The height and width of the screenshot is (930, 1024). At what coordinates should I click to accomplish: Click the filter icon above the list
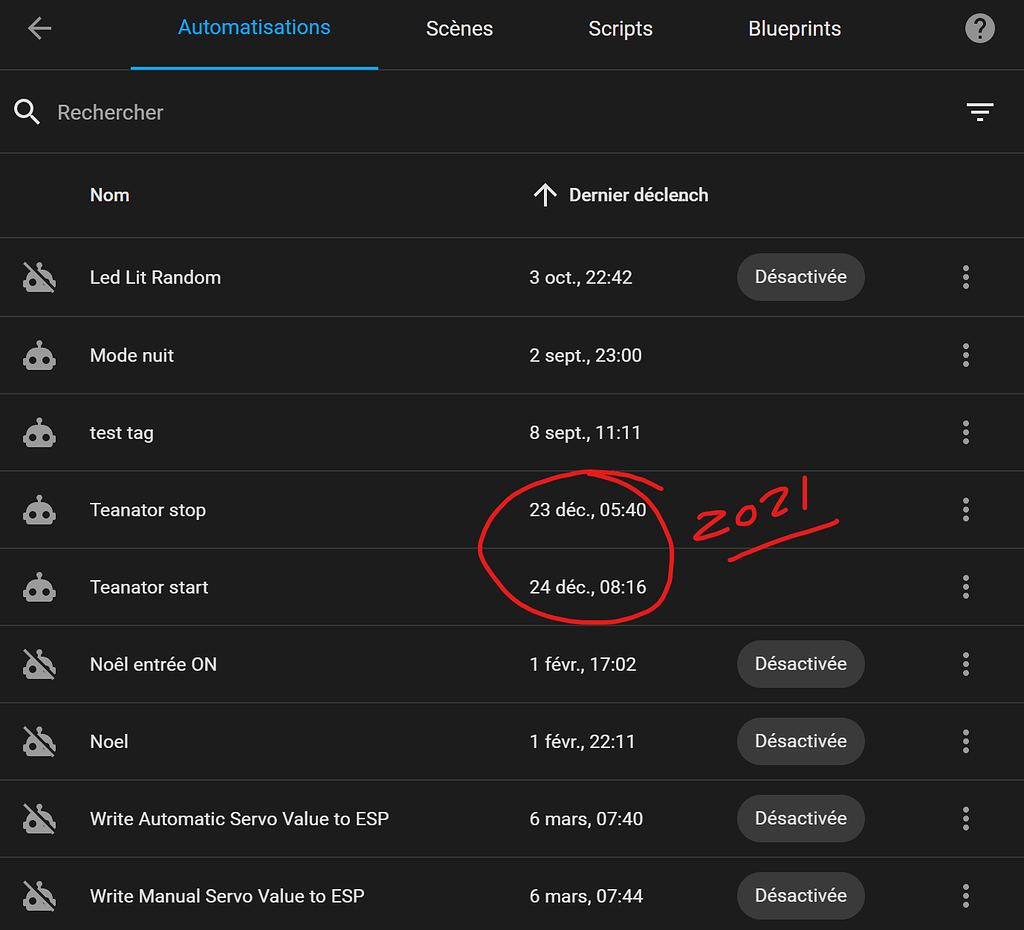click(x=980, y=111)
